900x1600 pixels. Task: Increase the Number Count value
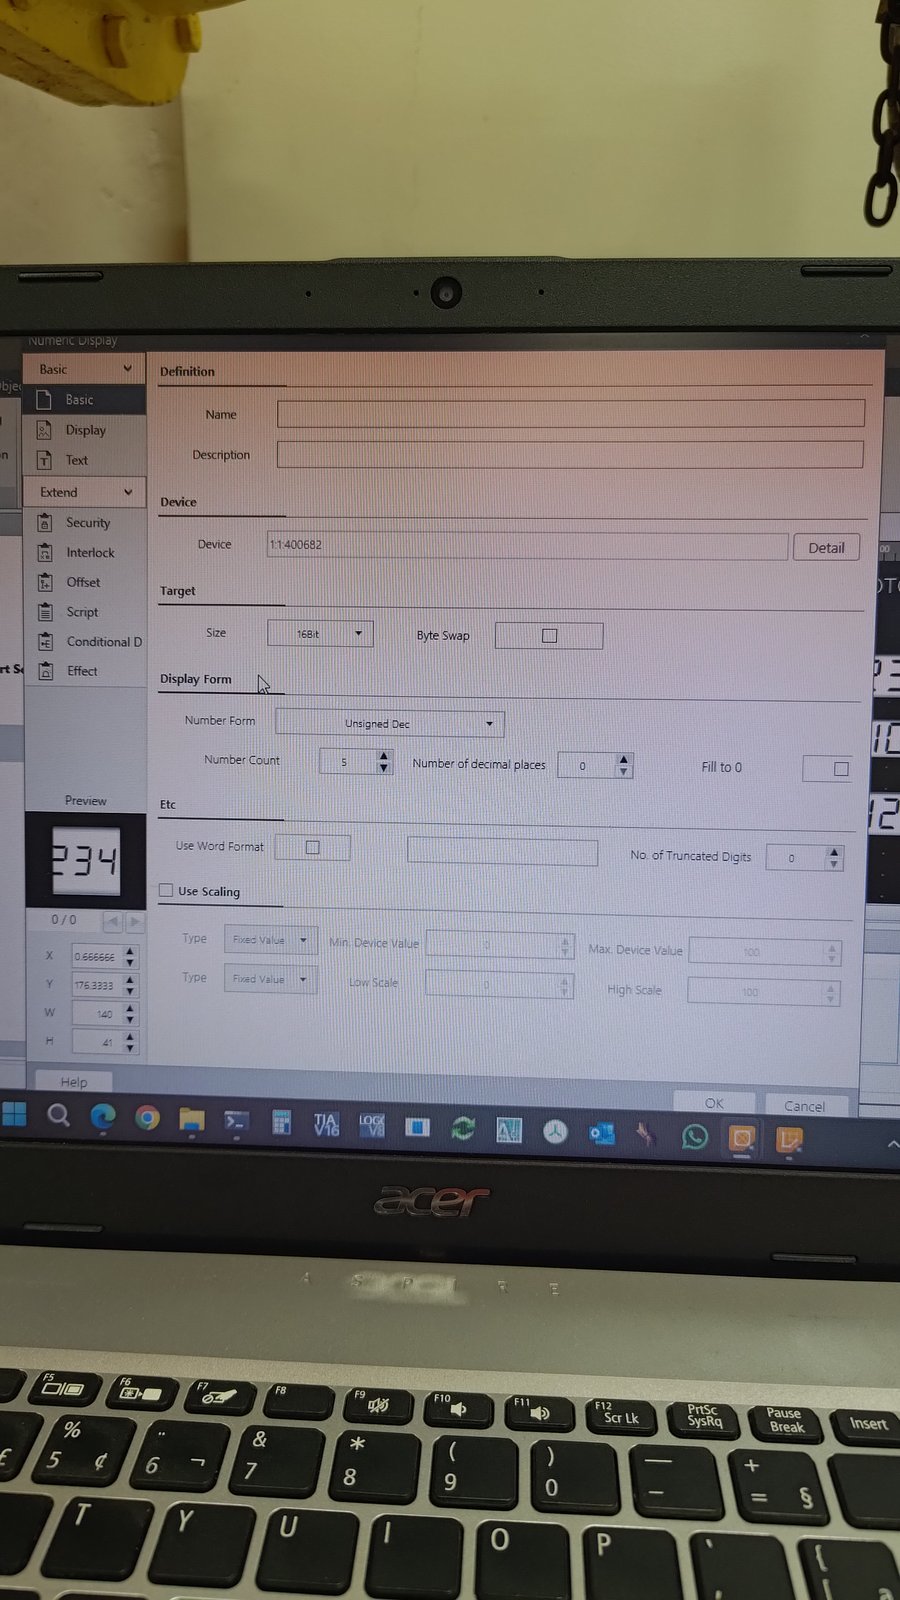384,755
